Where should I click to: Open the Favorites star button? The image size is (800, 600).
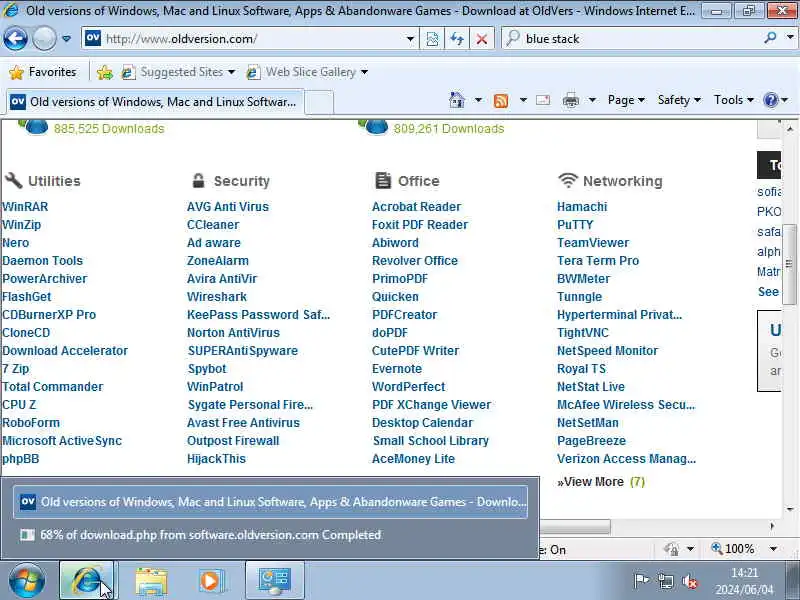click(x=43, y=72)
